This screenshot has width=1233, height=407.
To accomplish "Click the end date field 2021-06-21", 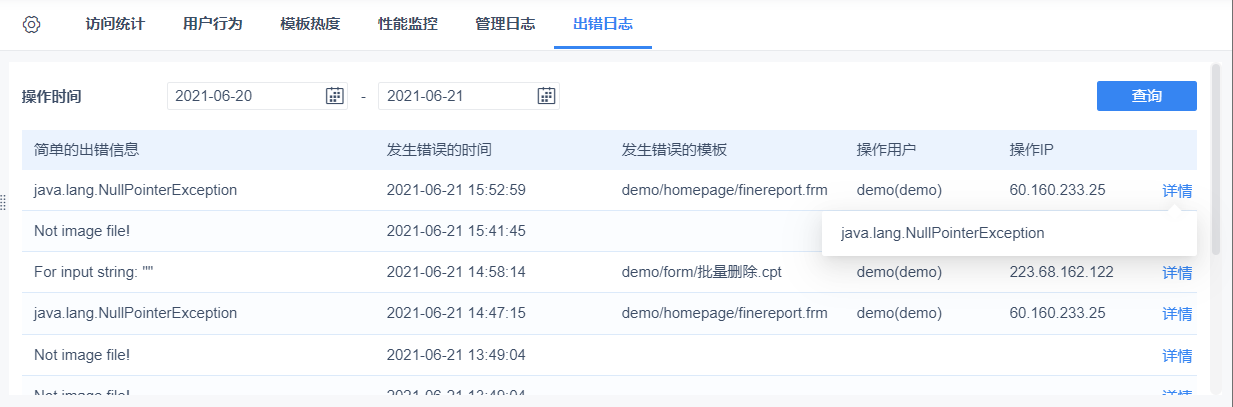I will click(x=456, y=96).
